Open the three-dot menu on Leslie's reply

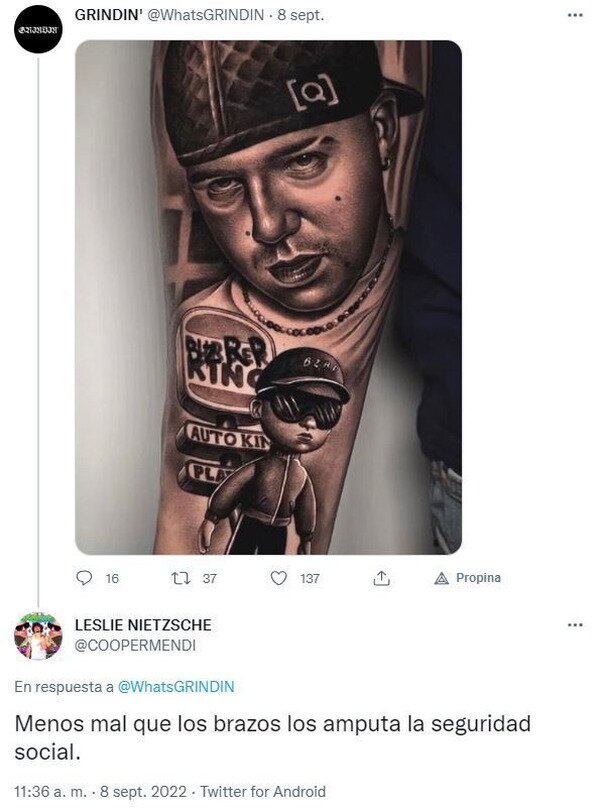(x=574, y=625)
